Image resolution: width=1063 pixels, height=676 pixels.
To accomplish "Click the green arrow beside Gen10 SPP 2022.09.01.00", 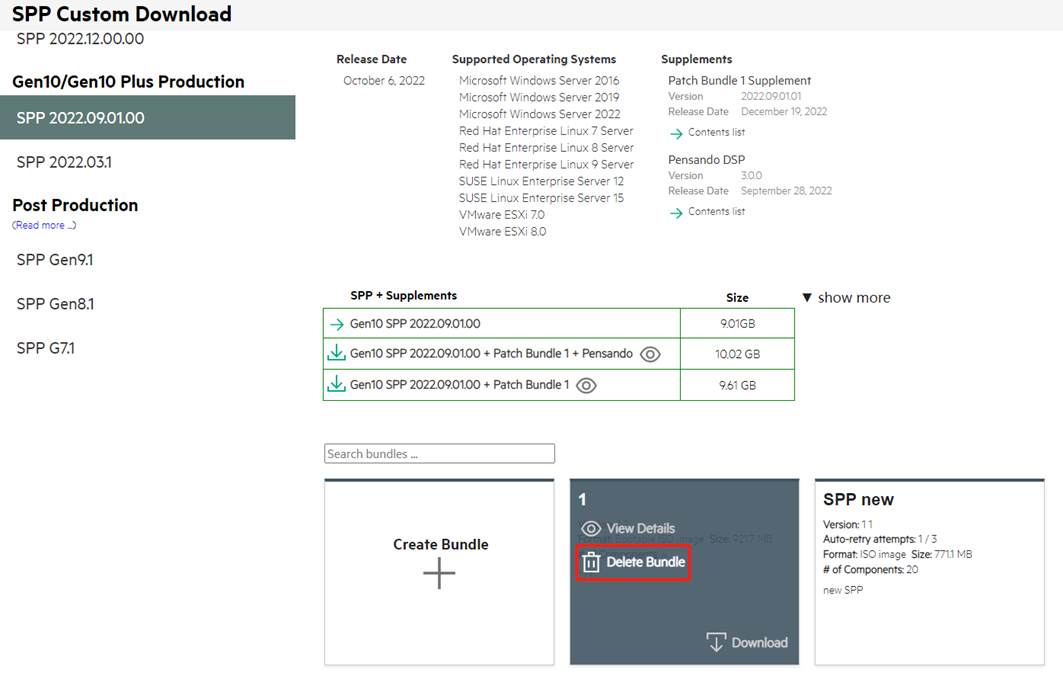I will coord(337,324).
